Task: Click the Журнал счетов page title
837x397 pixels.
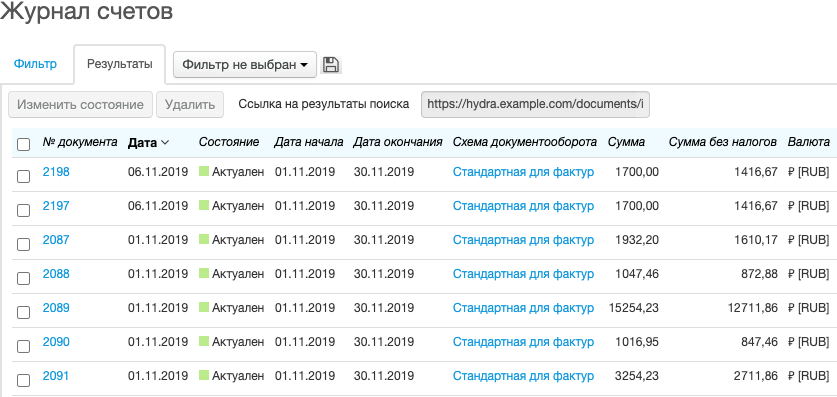Action: (86, 11)
